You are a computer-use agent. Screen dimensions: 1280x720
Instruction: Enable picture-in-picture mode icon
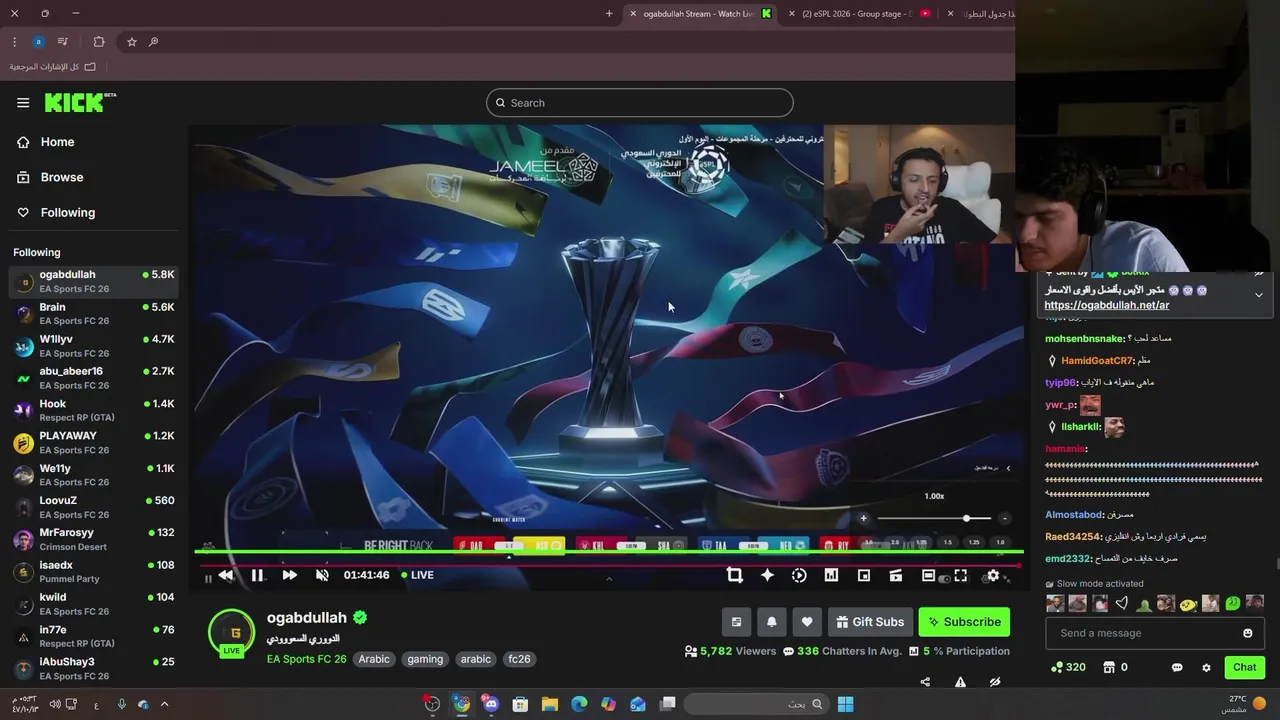coord(864,575)
